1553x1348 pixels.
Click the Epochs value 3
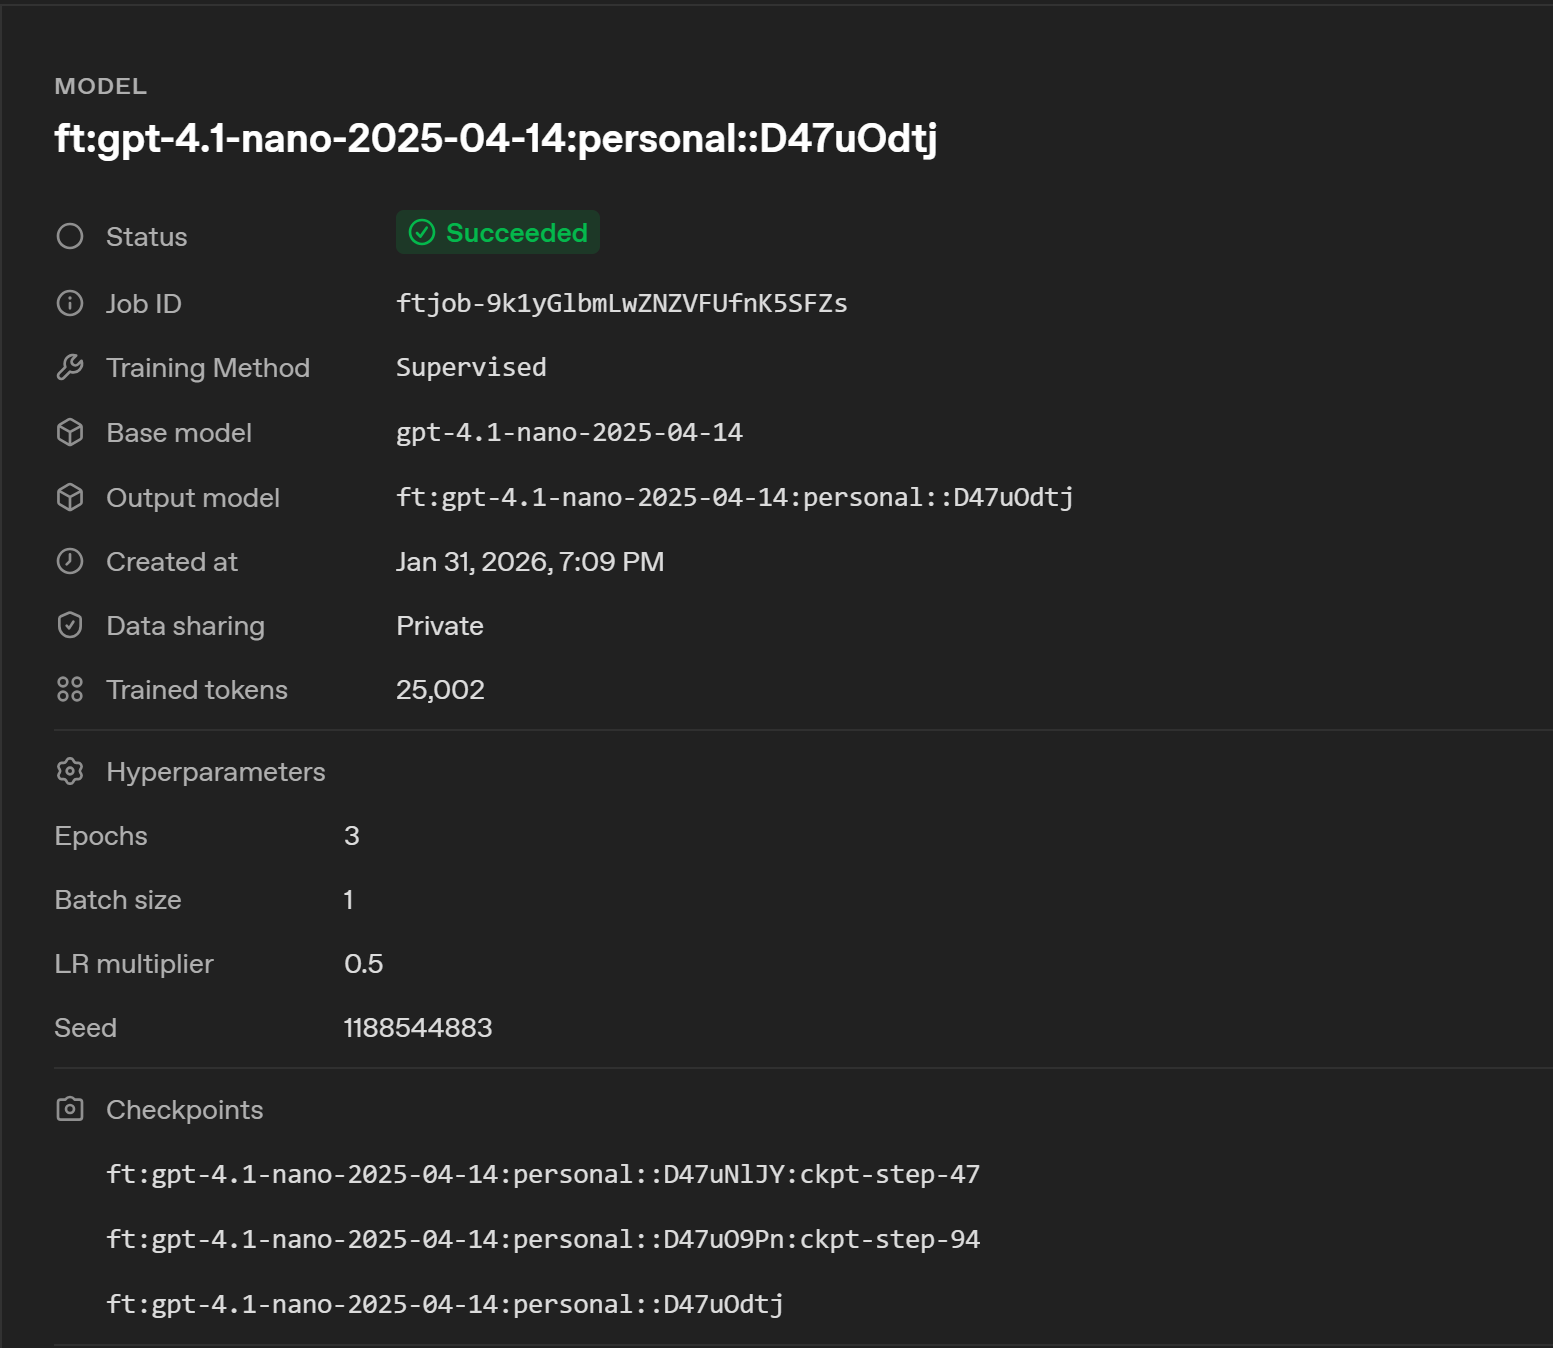[352, 835]
